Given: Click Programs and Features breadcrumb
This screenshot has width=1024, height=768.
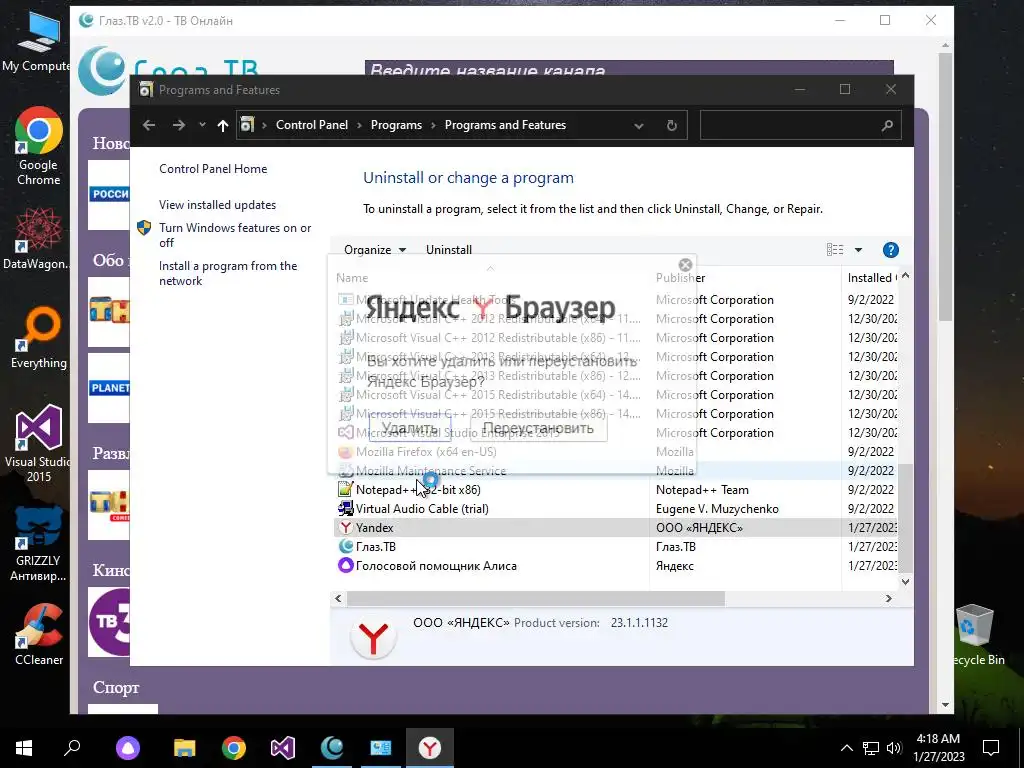Looking at the screenshot, I should click(505, 125).
